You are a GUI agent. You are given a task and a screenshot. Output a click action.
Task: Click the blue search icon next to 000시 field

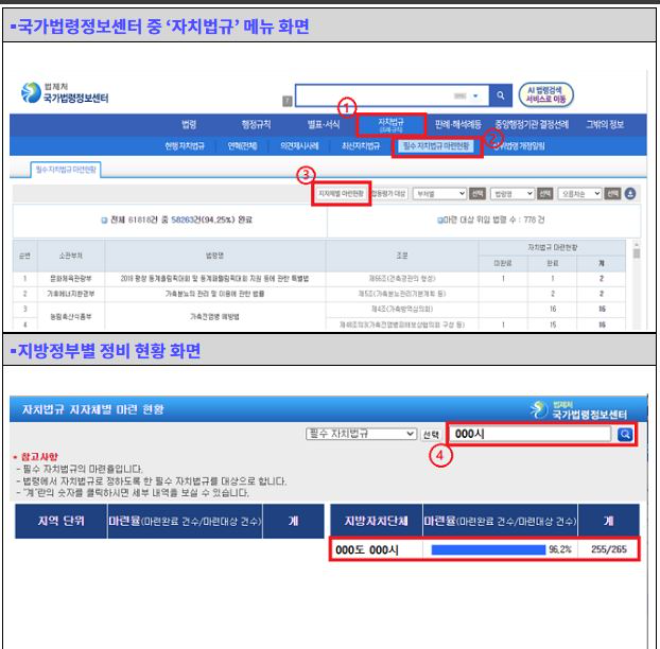tap(625, 434)
